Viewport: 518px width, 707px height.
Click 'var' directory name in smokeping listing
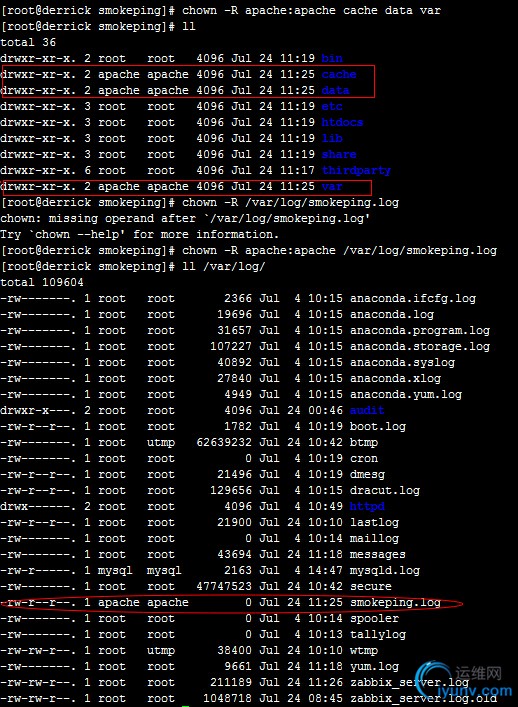click(332, 186)
